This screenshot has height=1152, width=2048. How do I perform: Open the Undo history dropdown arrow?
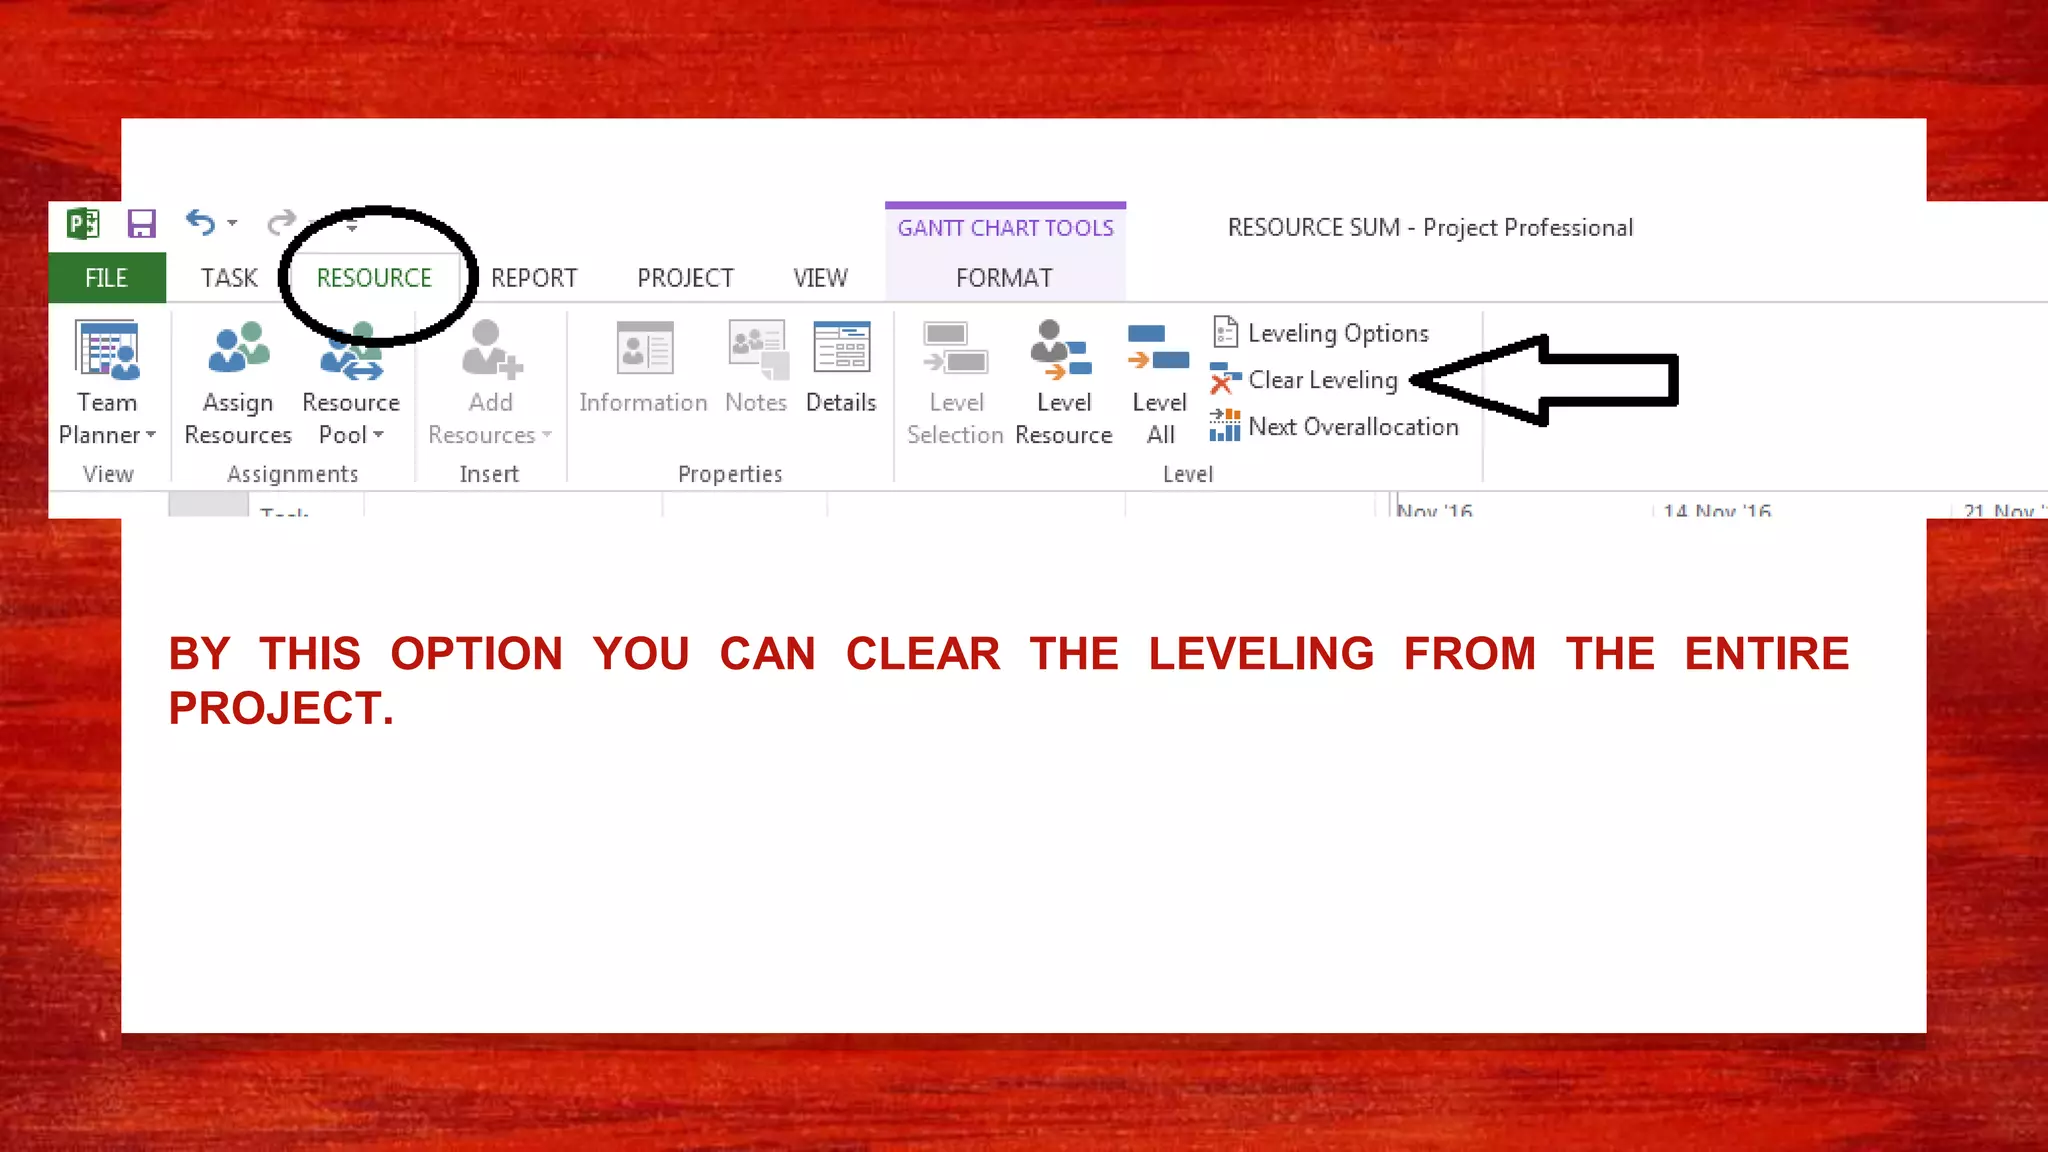(x=232, y=223)
